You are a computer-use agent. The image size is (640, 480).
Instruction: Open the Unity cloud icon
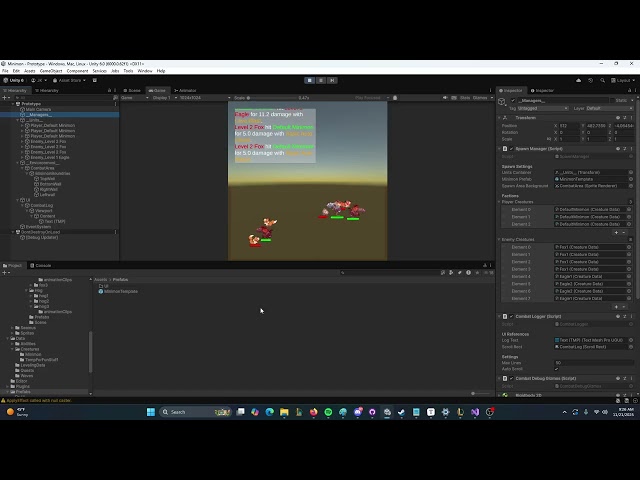click(578, 80)
